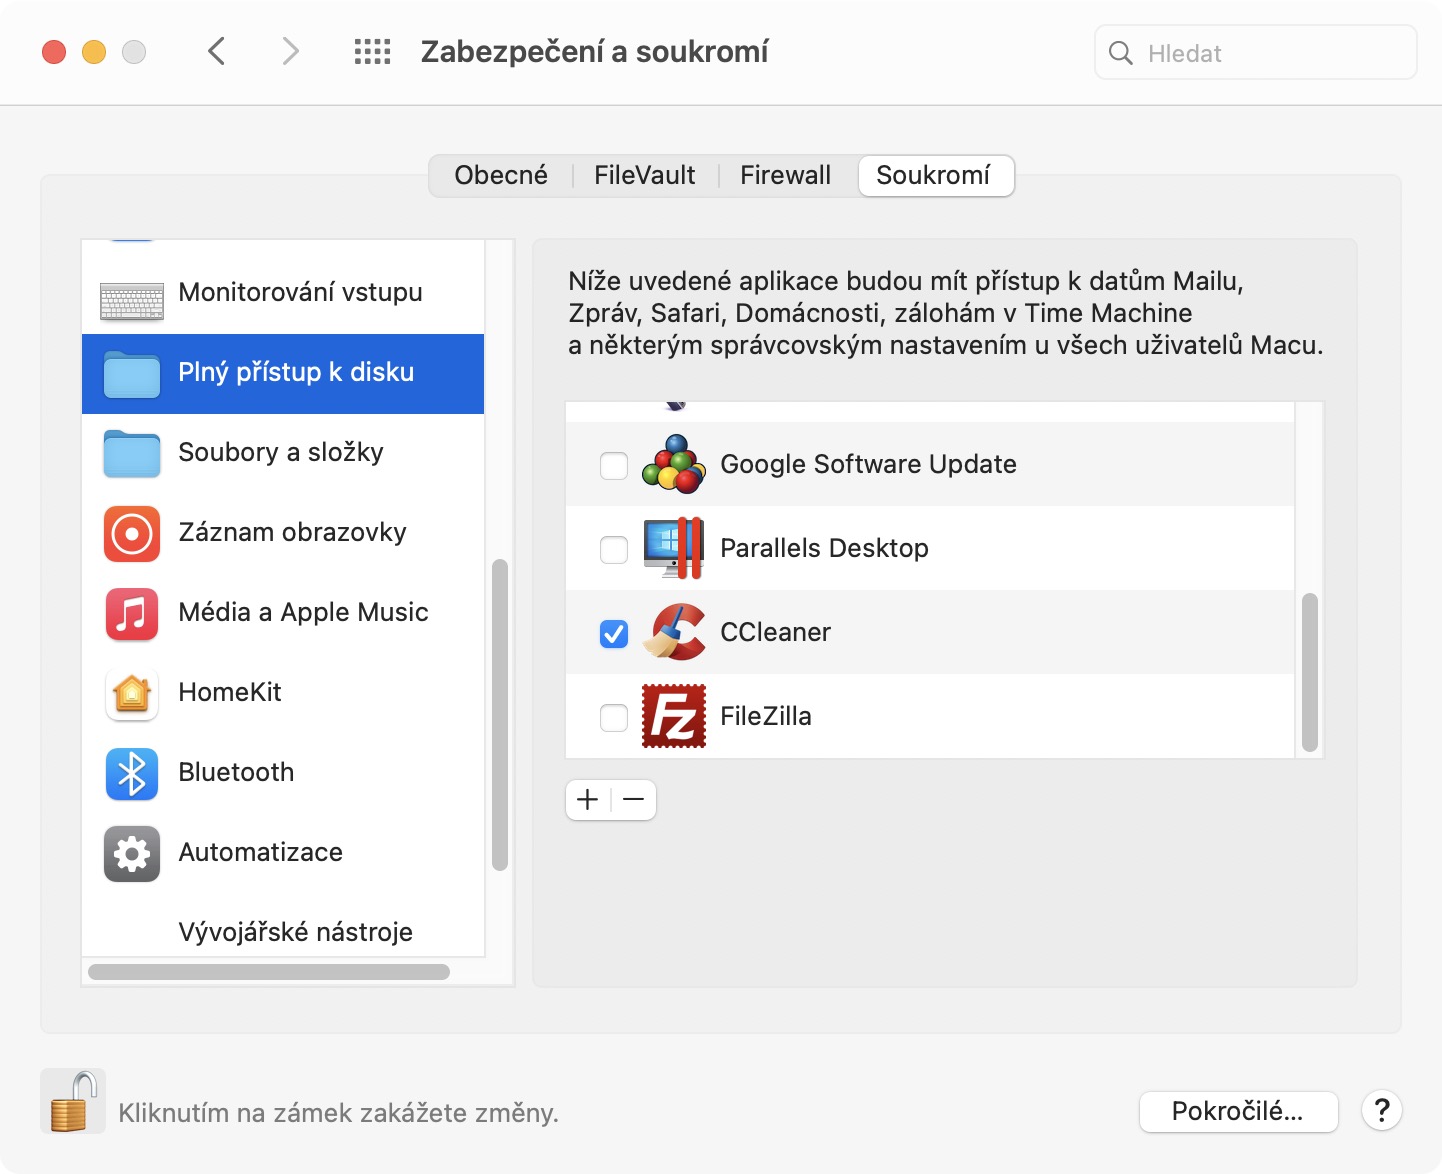Enable full disk access for FileZilla
1442x1174 pixels.
tap(614, 717)
